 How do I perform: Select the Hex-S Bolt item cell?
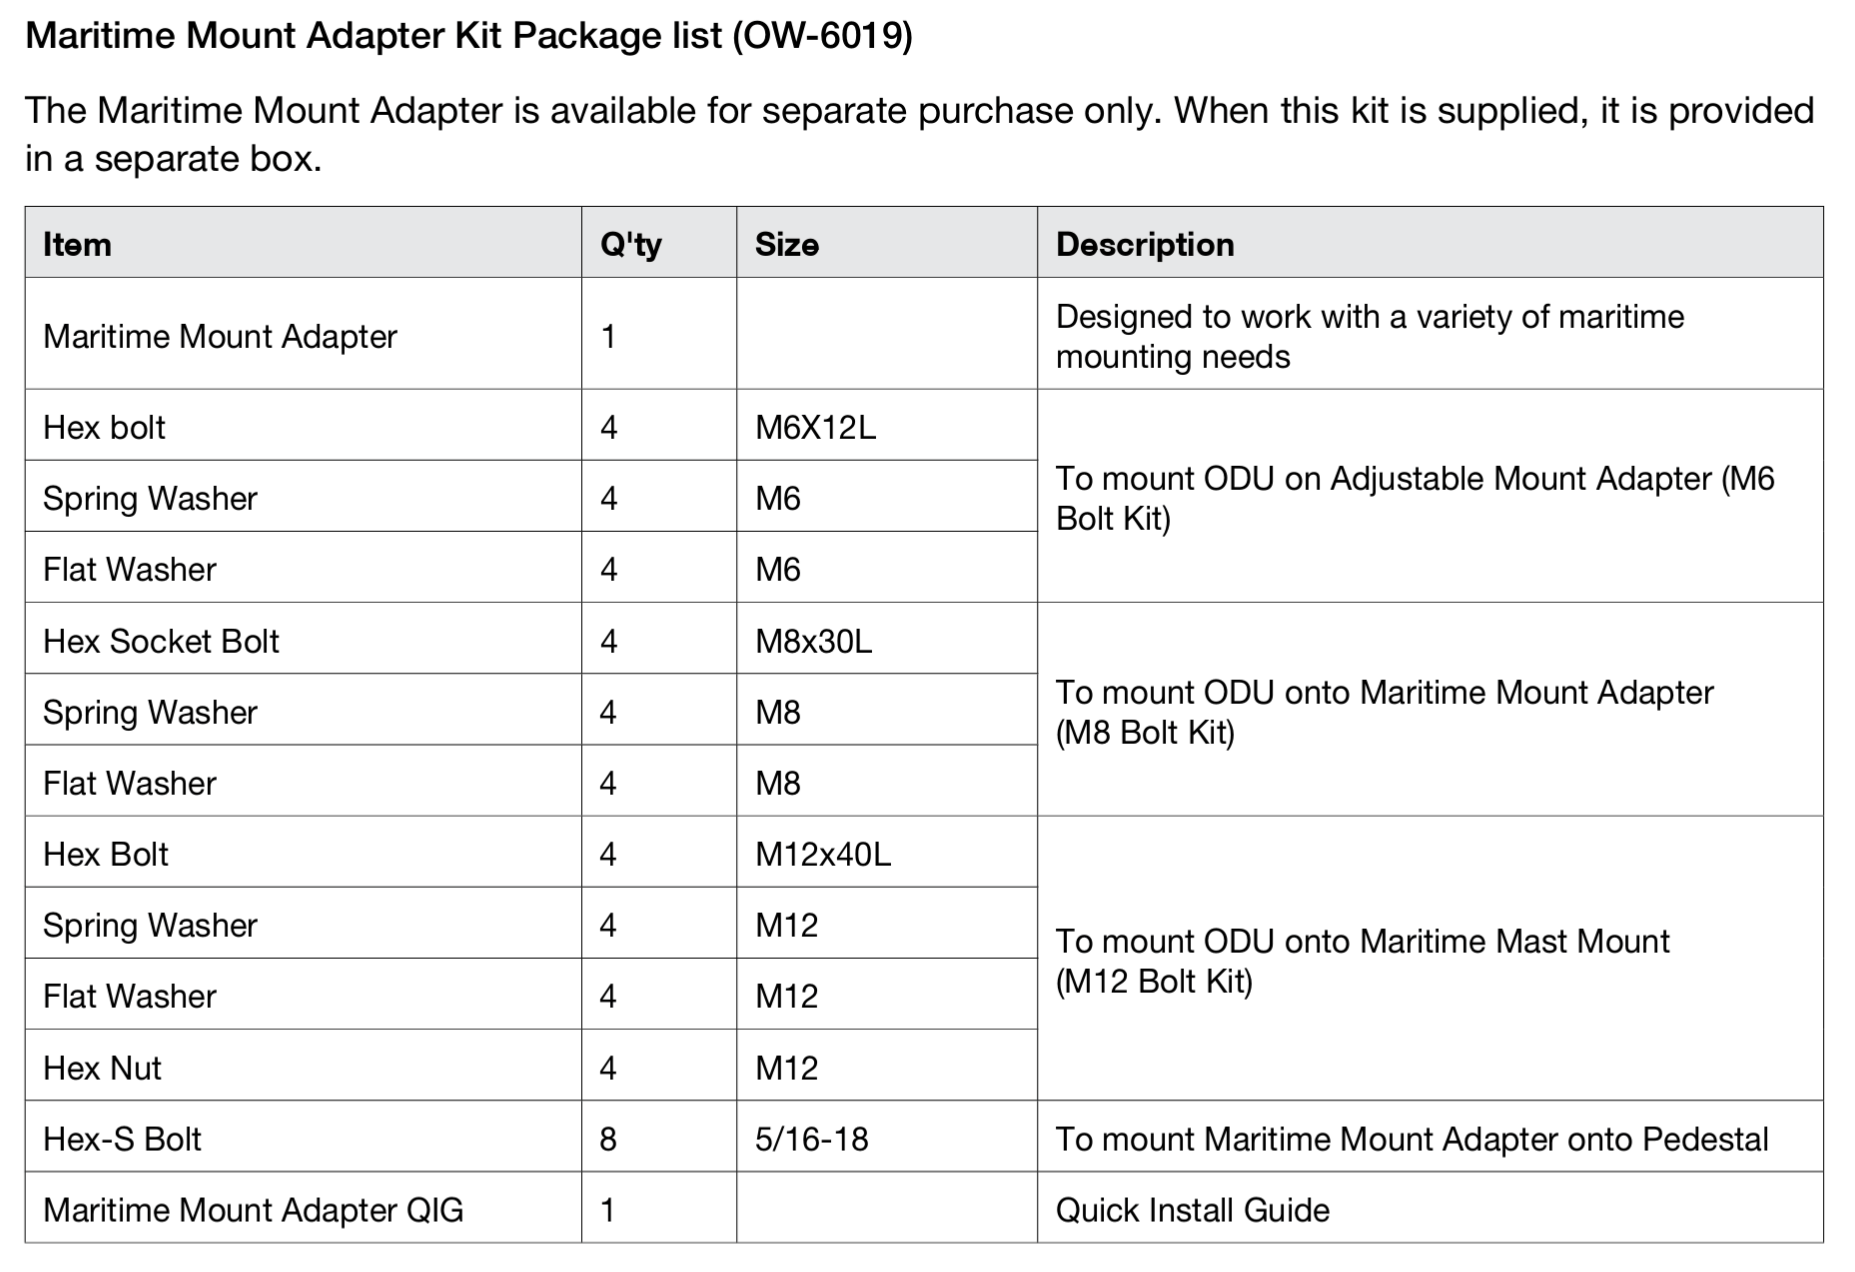(303, 1137)
